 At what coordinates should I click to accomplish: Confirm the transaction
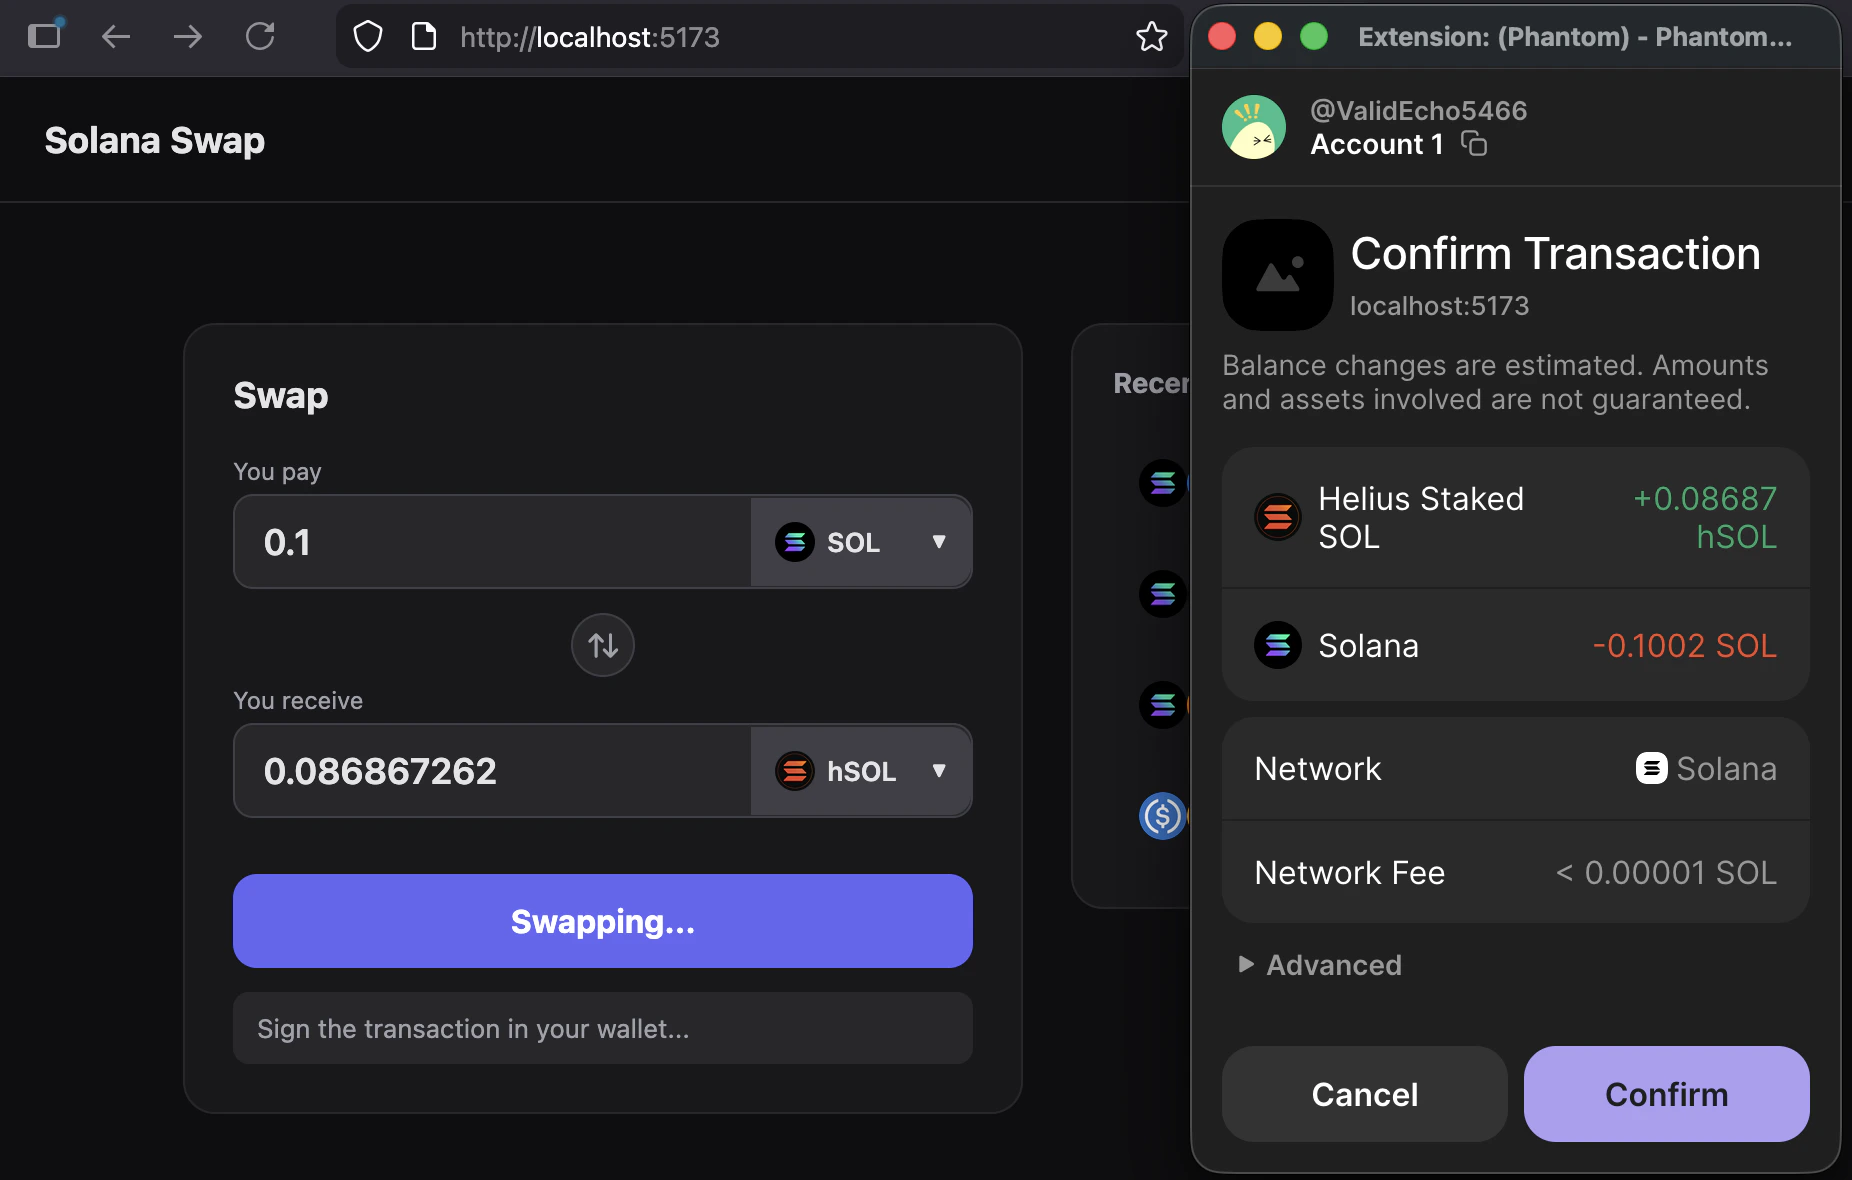point(1665,1094)
